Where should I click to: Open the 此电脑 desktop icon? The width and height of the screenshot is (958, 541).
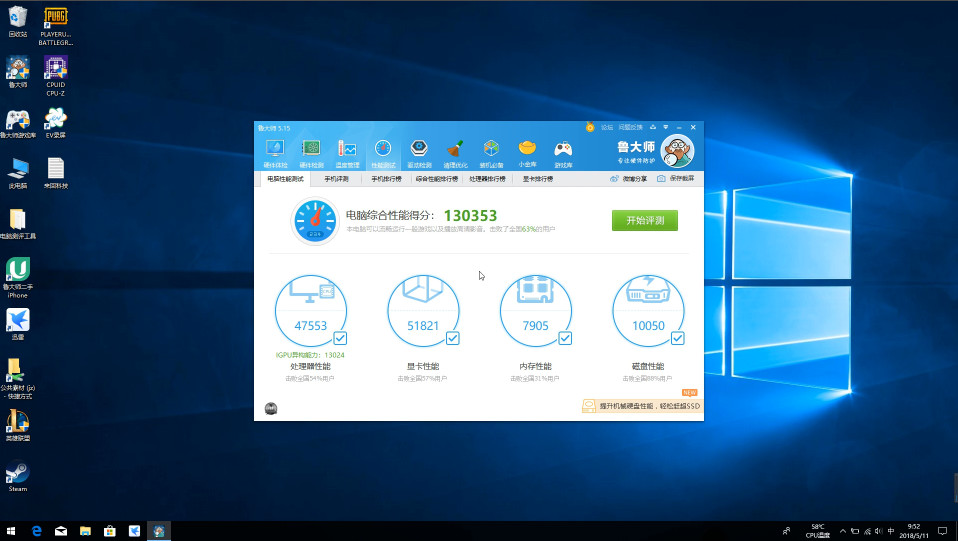(18, 173)
